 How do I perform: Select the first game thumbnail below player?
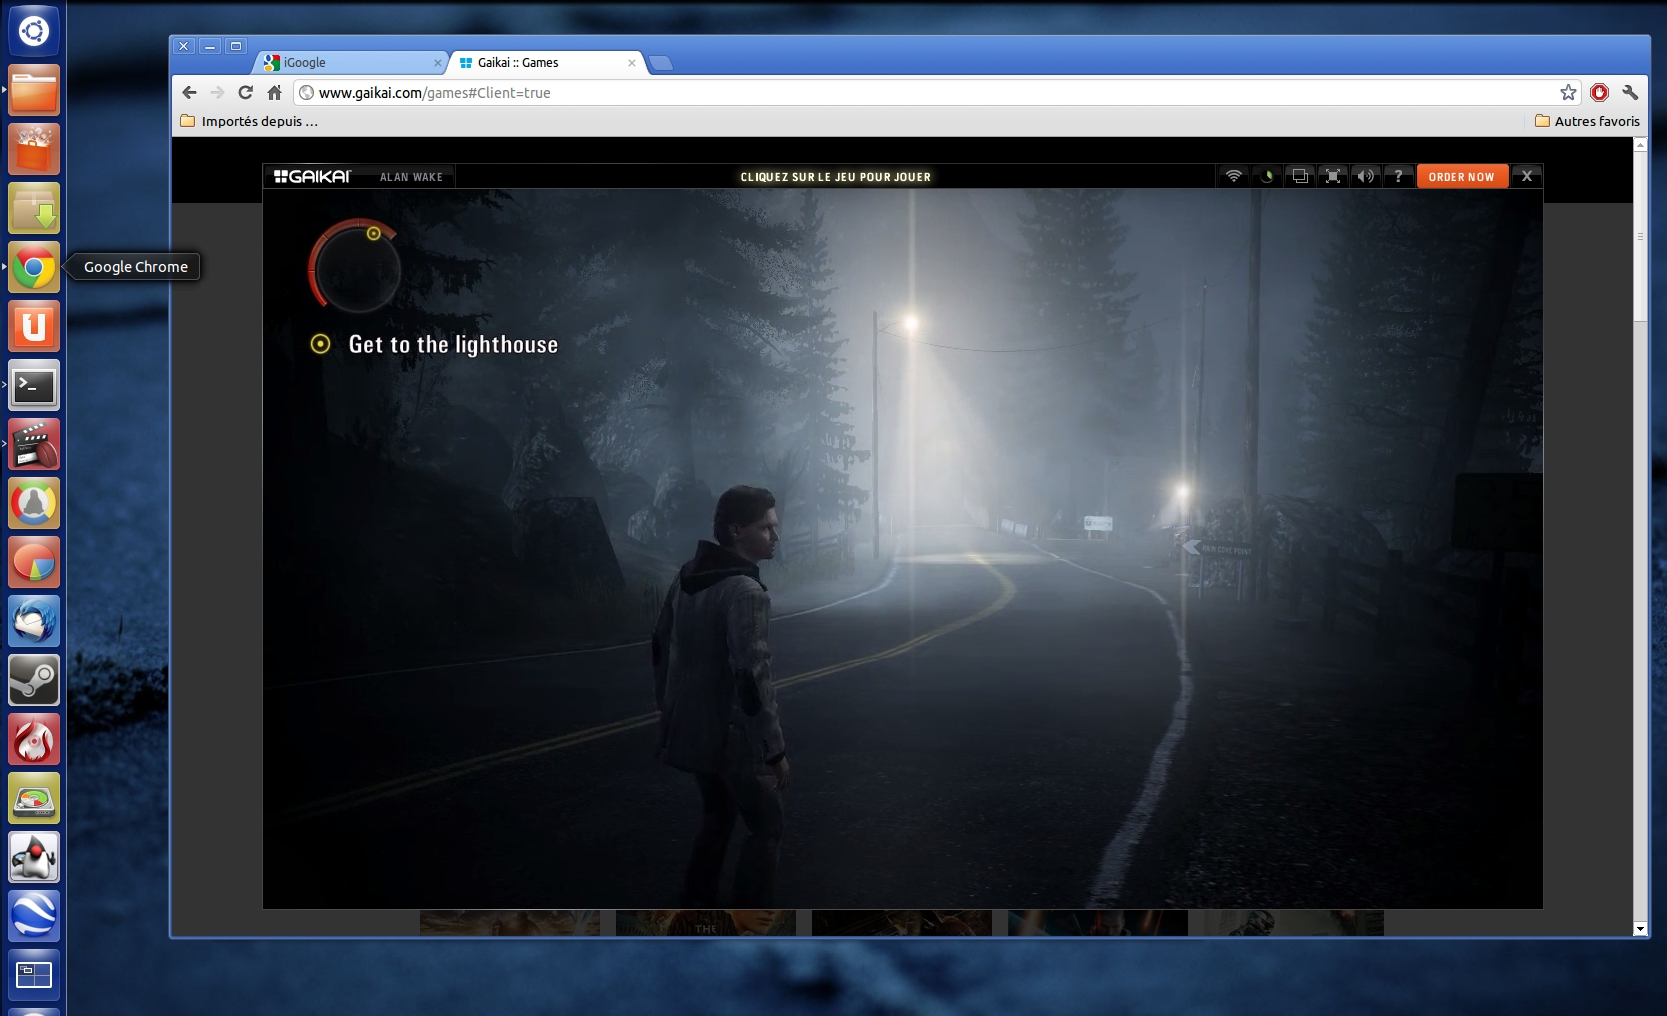tap(510, 922)
